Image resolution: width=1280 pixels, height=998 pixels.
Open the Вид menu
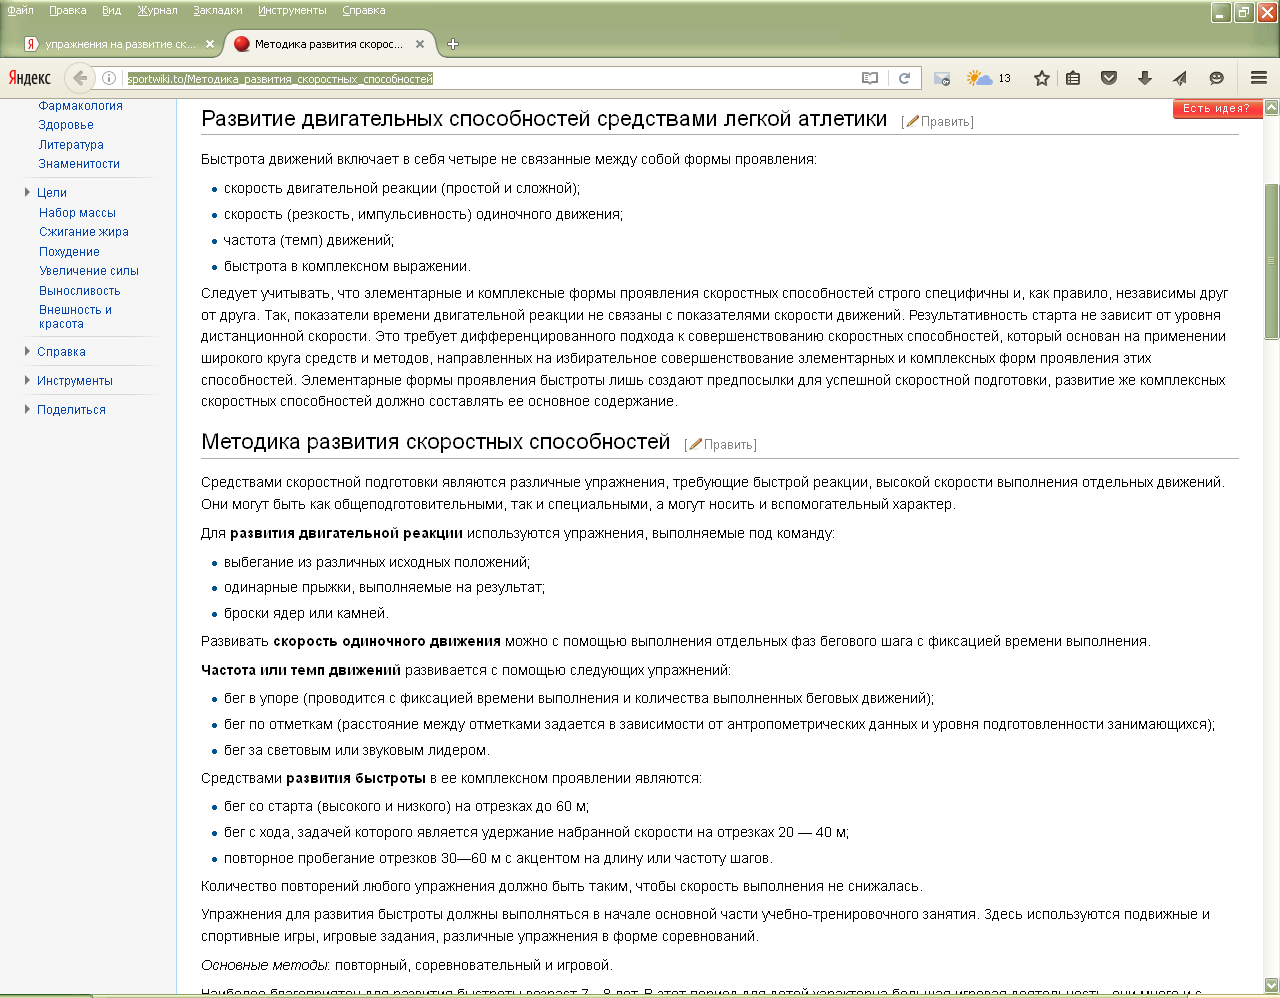coord(112,10)
